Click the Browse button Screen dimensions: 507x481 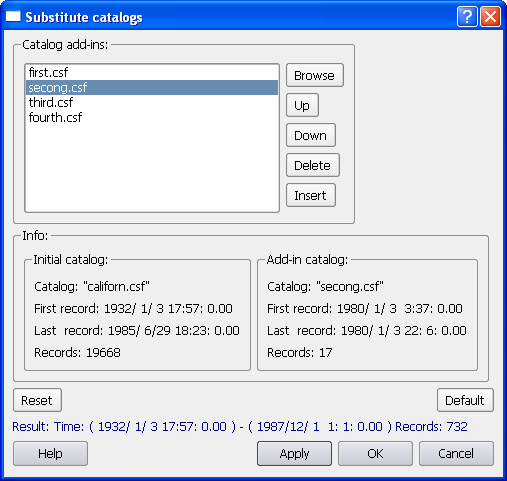315,75
